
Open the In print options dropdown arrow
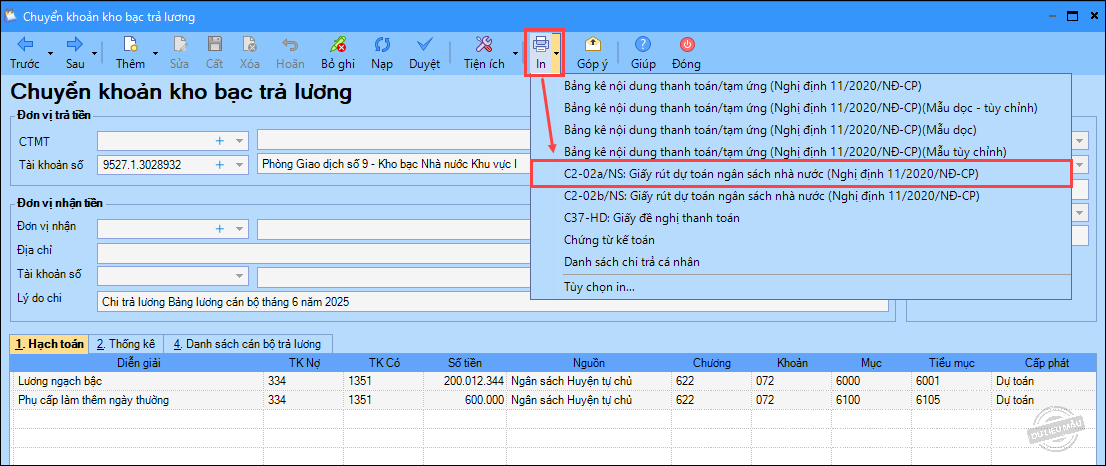[557, 54]
